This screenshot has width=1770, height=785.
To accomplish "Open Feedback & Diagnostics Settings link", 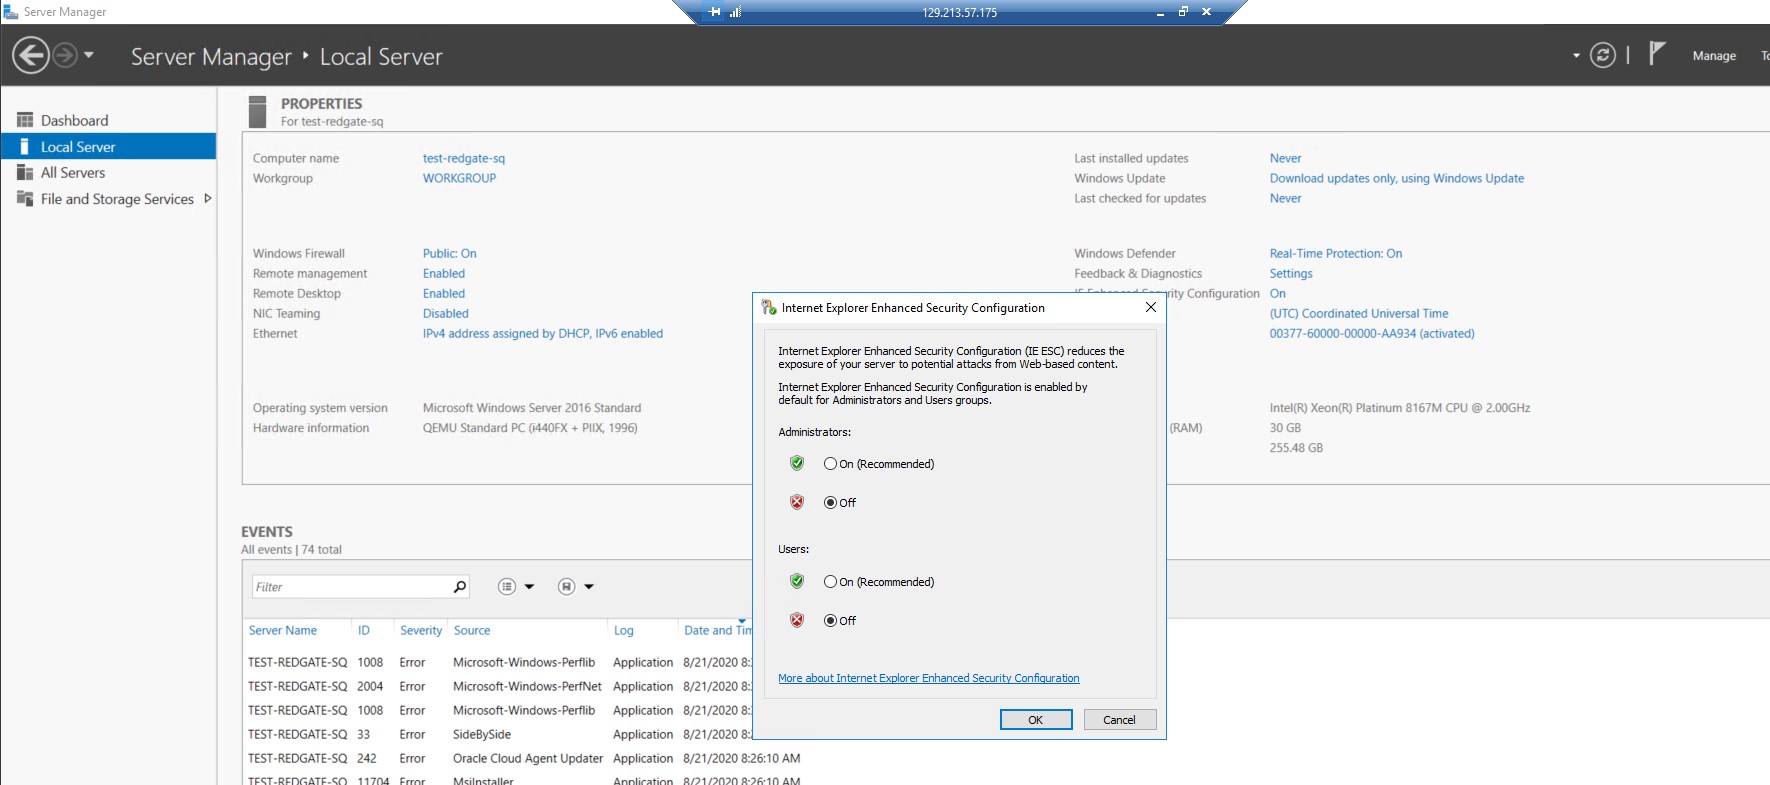I will tap(1291, 273).
